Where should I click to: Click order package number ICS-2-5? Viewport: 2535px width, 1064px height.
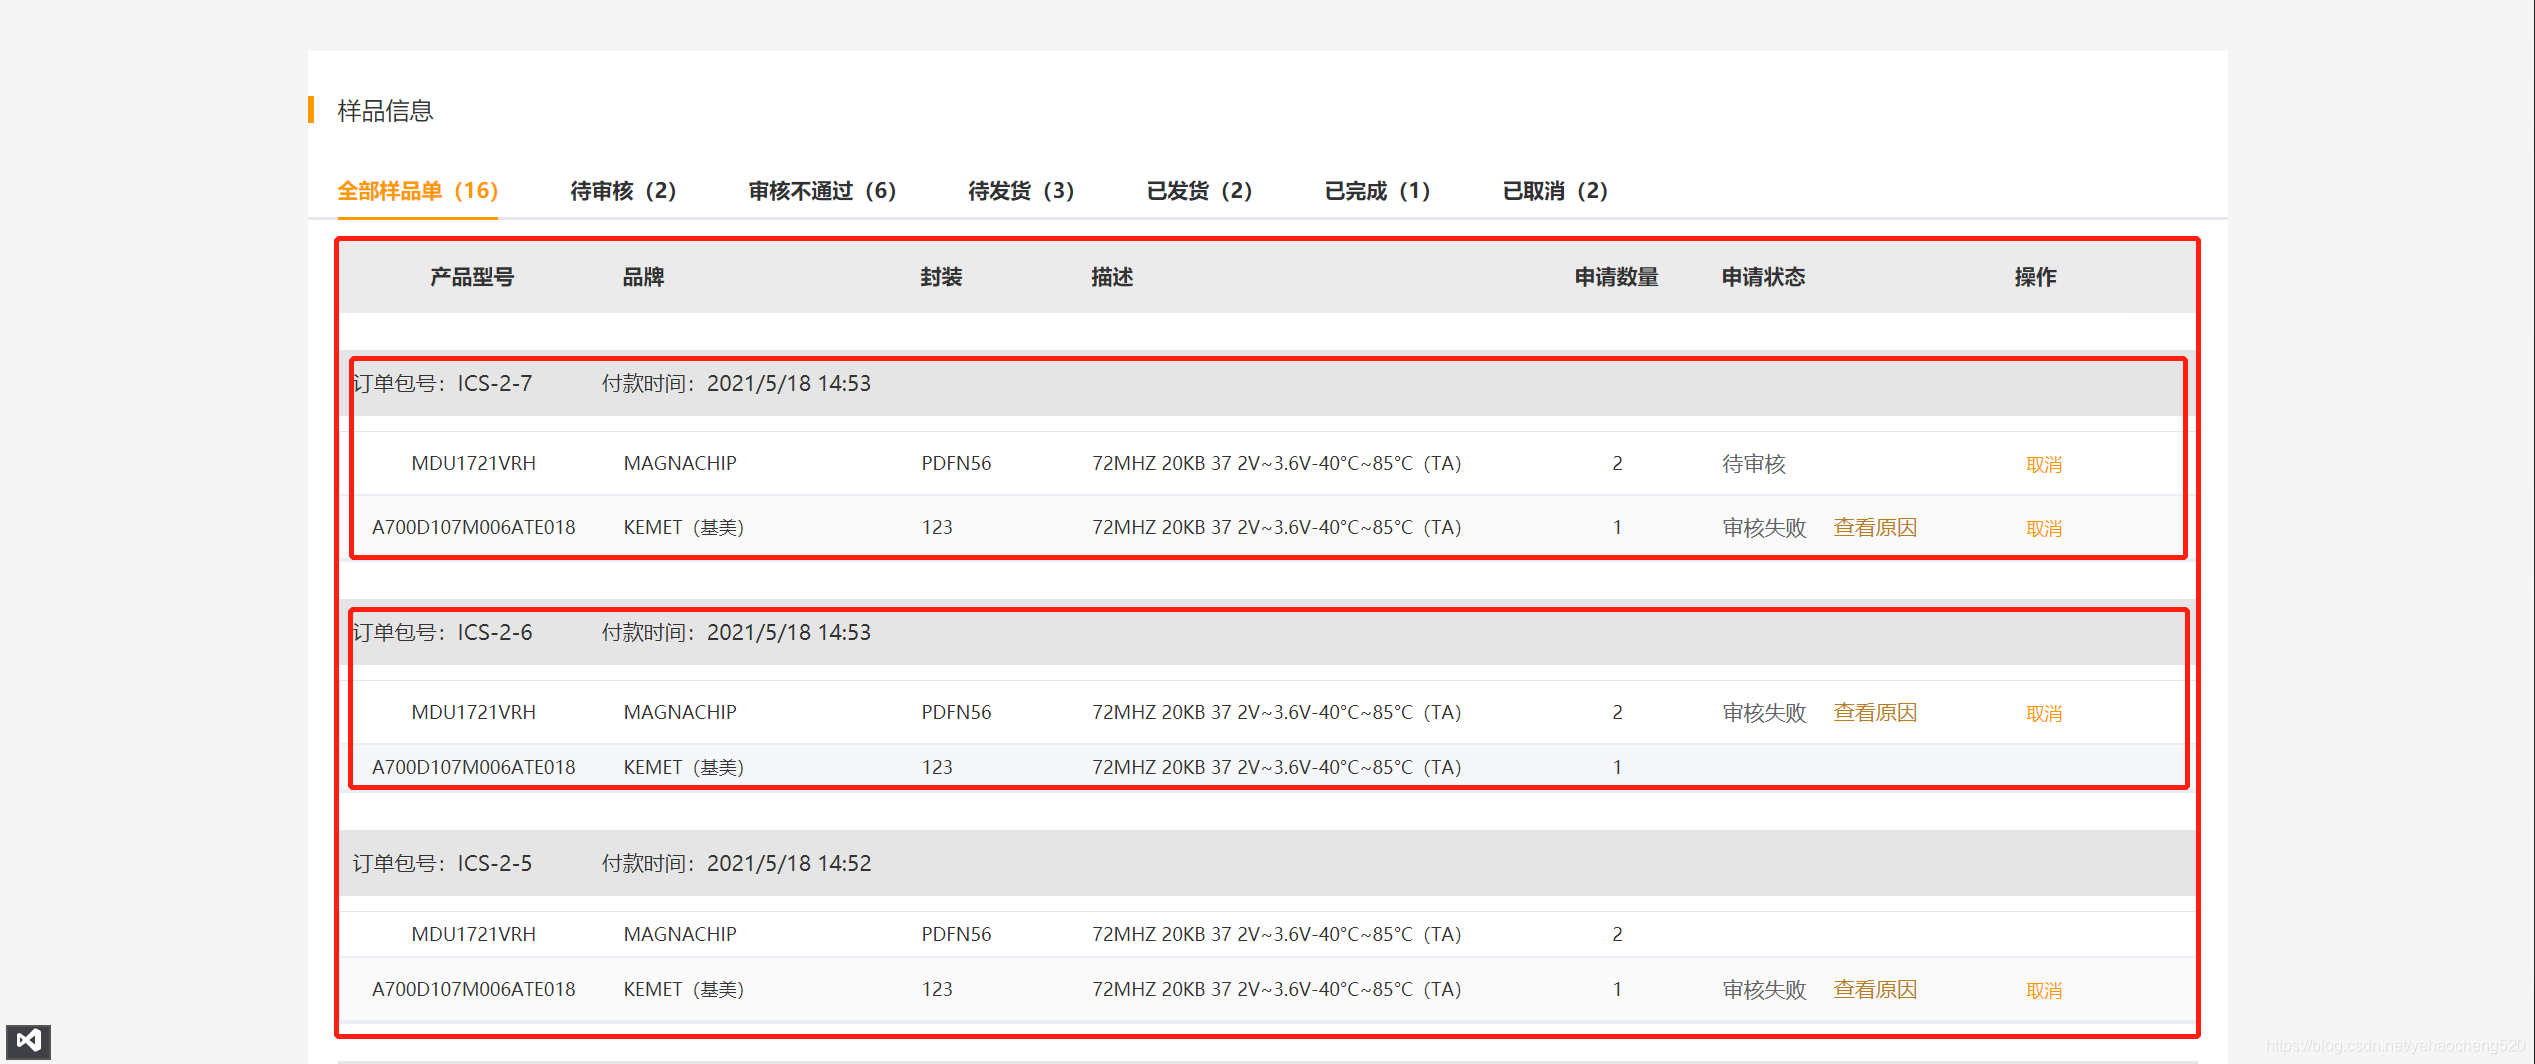click(x=495, y=863)
